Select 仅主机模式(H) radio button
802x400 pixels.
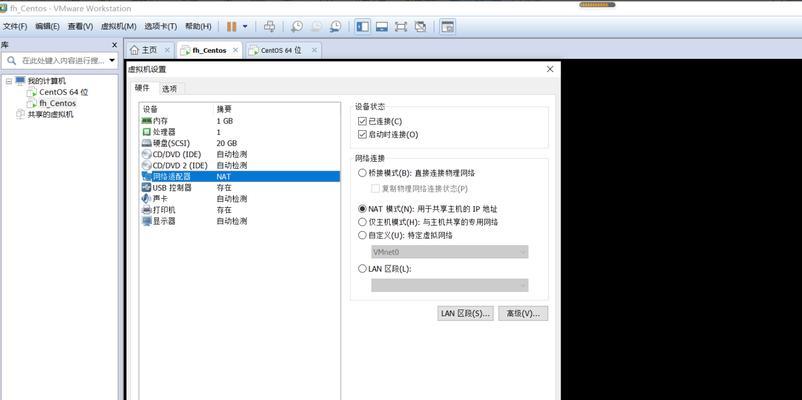coord(363,222)
